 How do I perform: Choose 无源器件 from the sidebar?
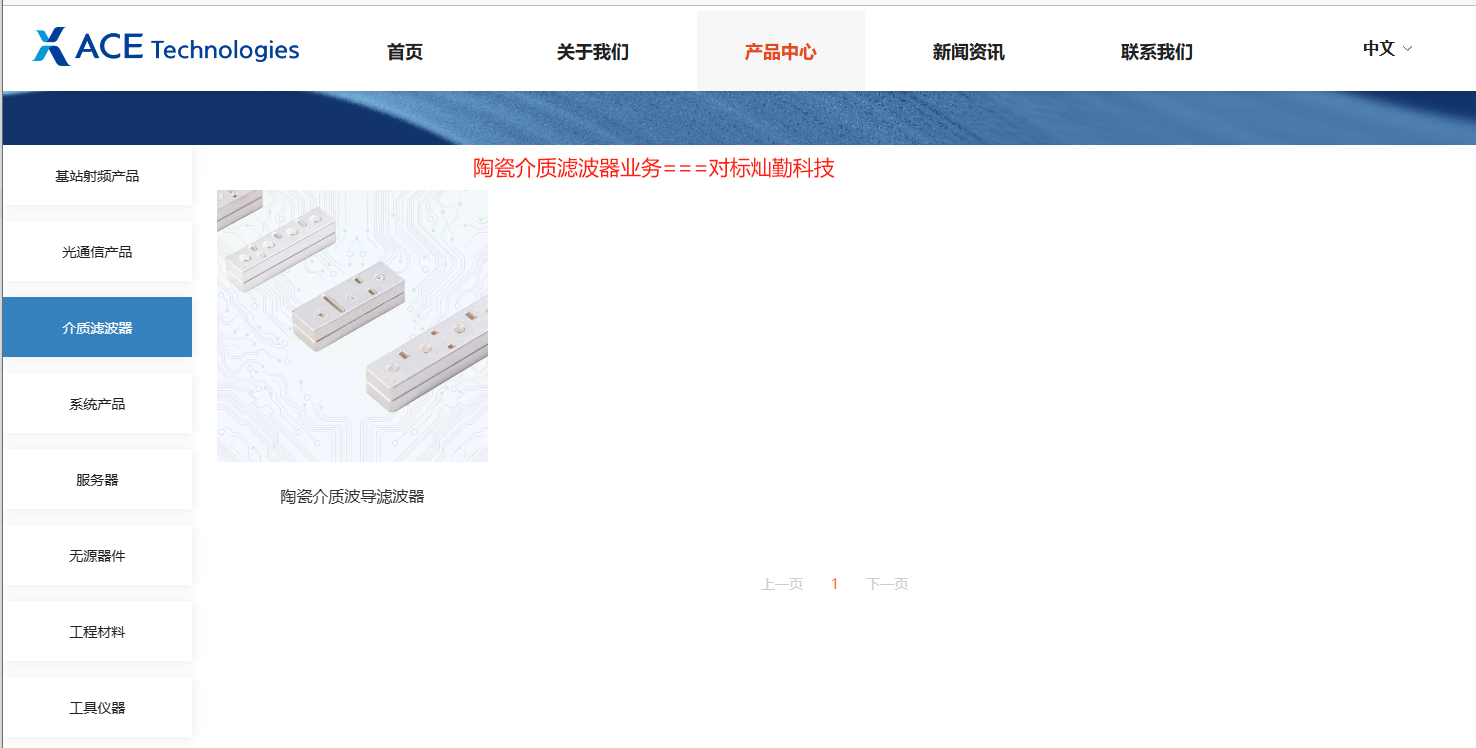tap(97, 556)
